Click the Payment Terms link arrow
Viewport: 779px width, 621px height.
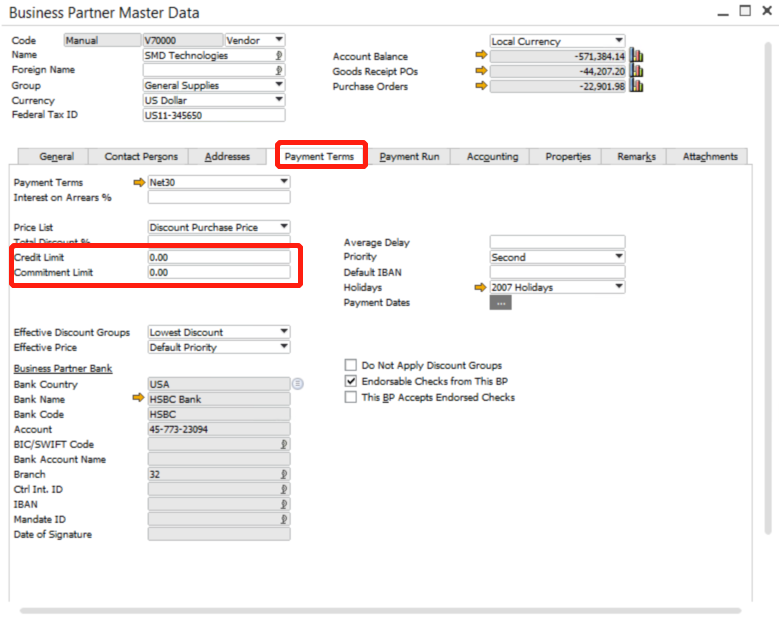click(x=139, y=182)
